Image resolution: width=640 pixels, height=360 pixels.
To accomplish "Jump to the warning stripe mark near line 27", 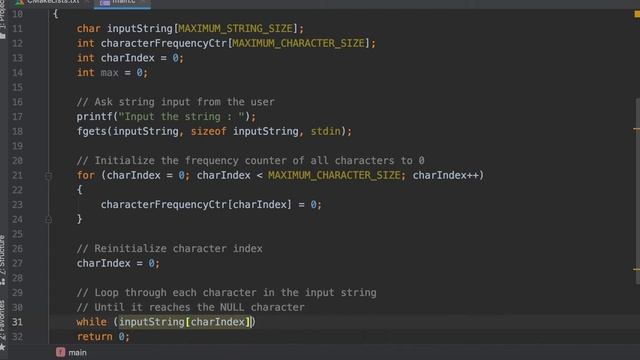I will (x=636, y=269).
